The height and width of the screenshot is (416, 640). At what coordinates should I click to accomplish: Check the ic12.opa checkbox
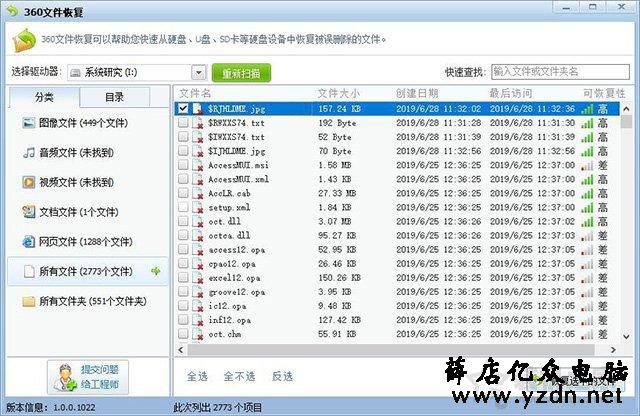(183, 305)
